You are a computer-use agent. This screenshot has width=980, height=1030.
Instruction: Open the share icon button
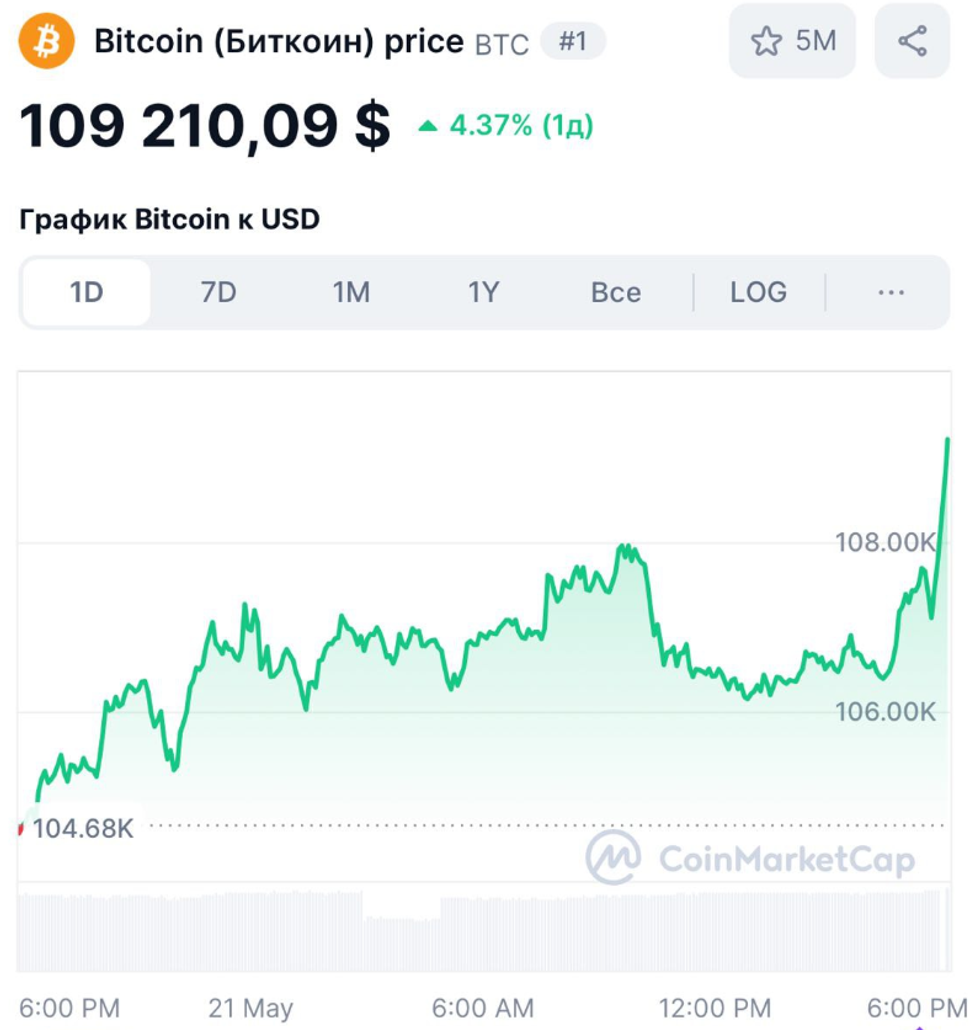[x=912, y=41]
